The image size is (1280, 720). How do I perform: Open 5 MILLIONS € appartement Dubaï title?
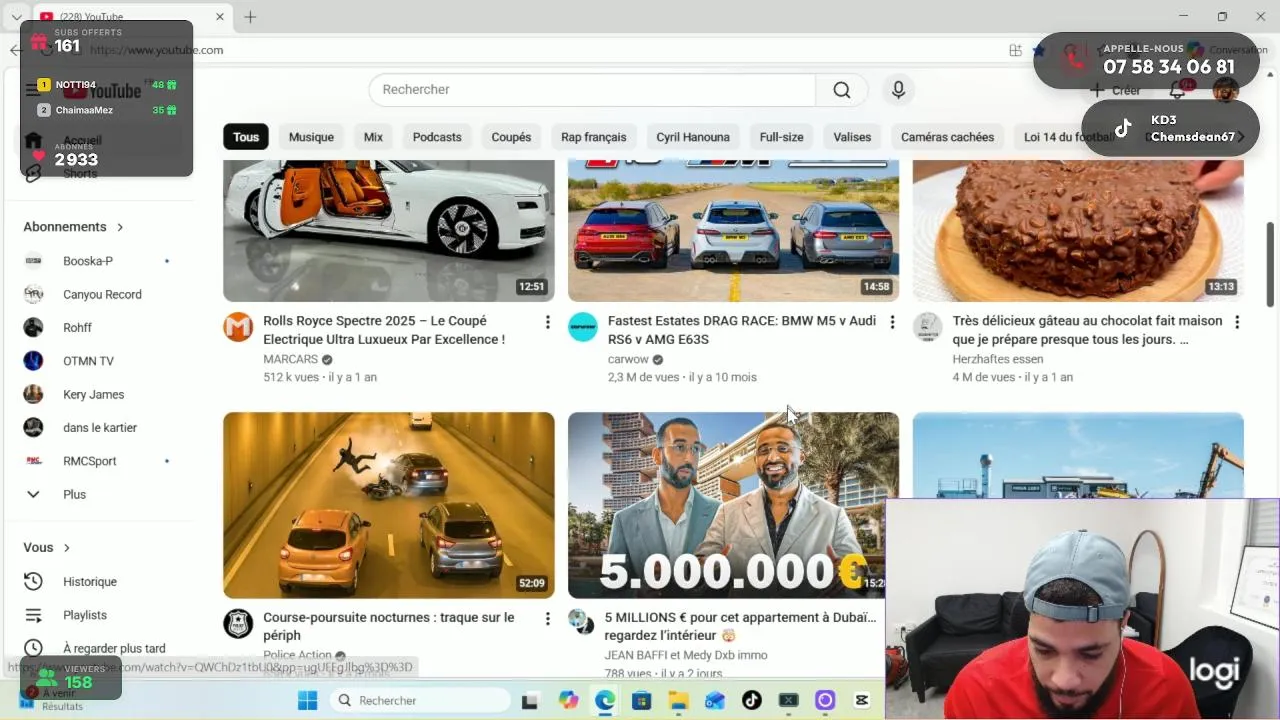pyautogui.click(x=740, y=626)
